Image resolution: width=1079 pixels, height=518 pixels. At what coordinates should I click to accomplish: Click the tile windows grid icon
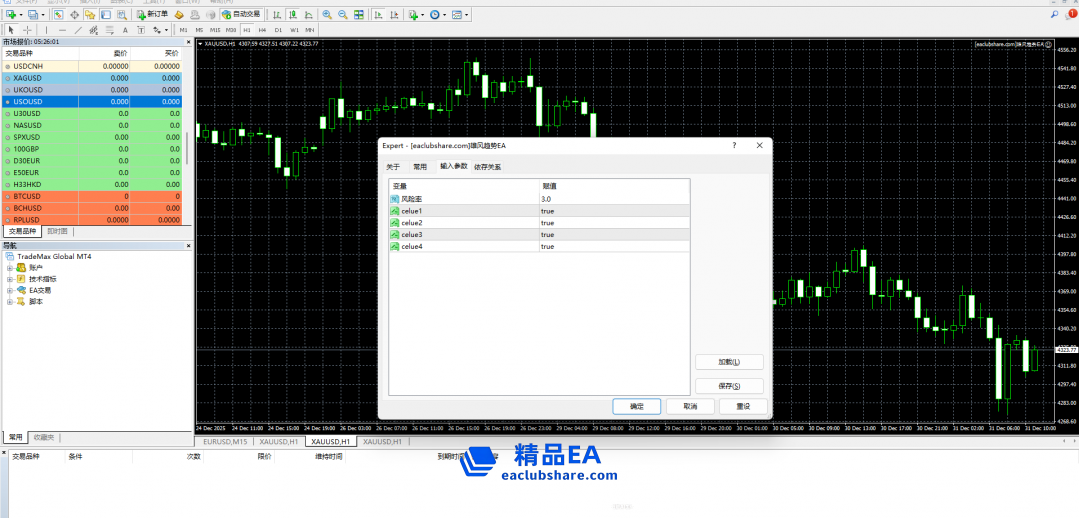[x=359, y=15]
